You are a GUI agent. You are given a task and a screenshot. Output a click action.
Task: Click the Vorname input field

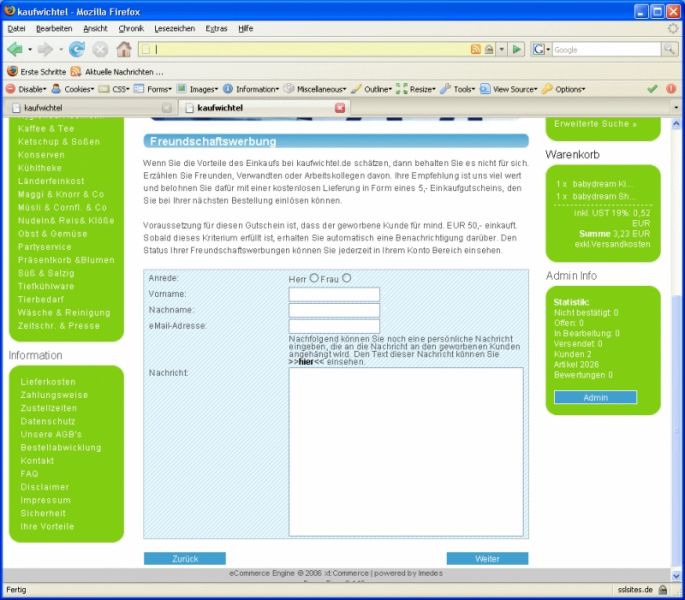334,294
